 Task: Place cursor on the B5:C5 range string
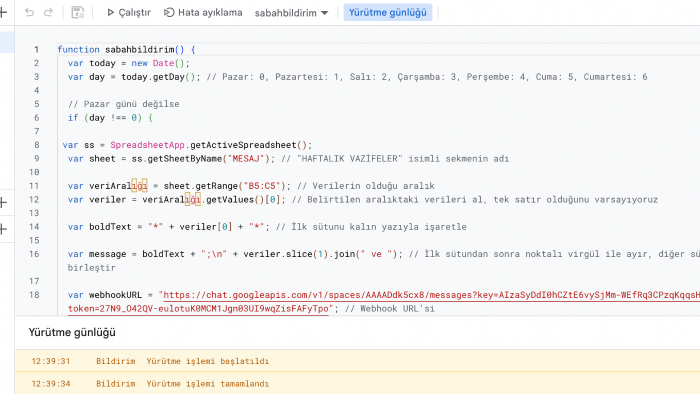[264, 186]
